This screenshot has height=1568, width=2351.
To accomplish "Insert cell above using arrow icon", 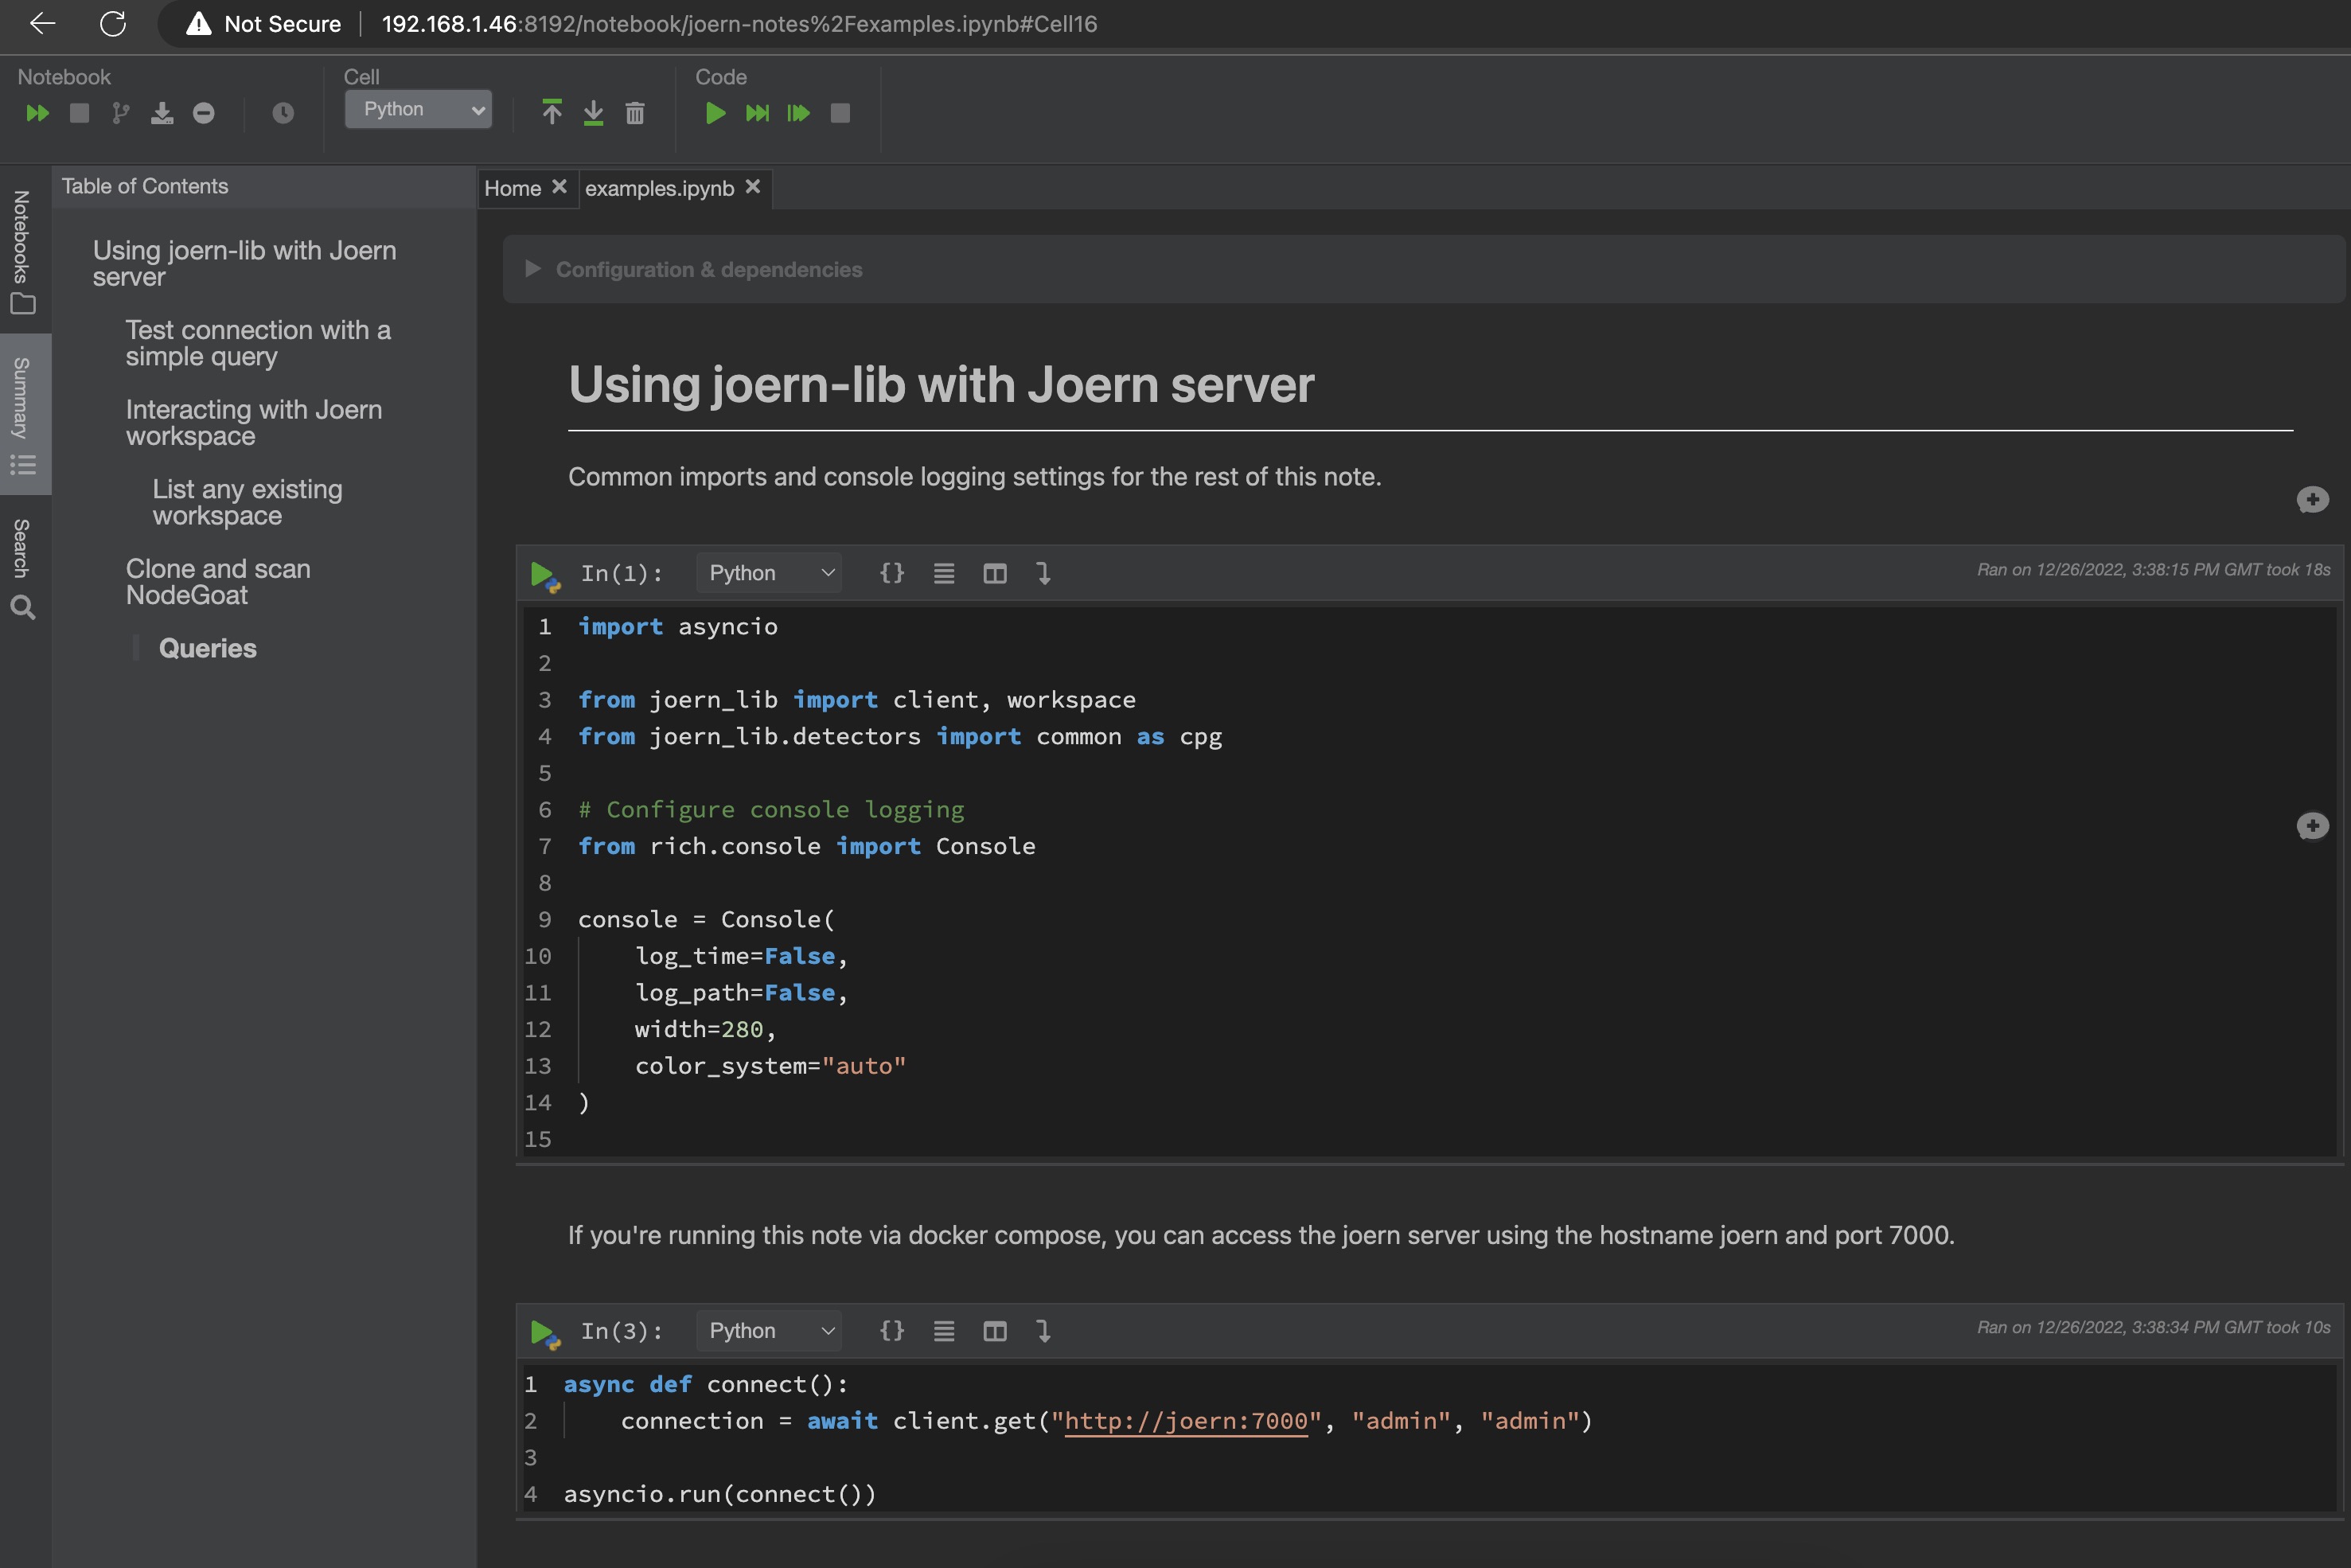I will pos(552,112).
